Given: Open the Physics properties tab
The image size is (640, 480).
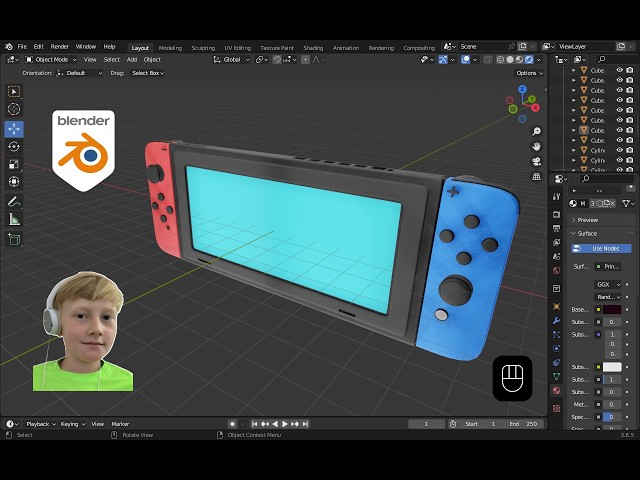Looking at the screenshot, I should (x=556, y=349).
